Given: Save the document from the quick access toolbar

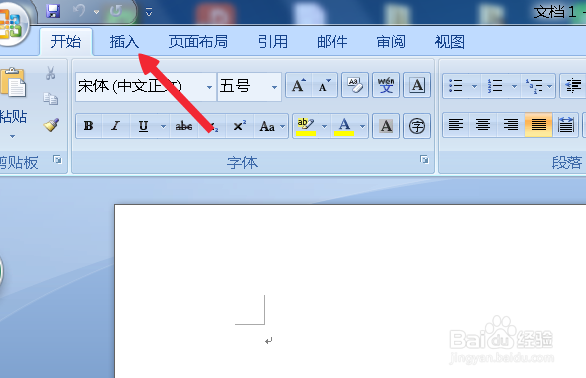Looking at the screenshot, I should (53, 11).
